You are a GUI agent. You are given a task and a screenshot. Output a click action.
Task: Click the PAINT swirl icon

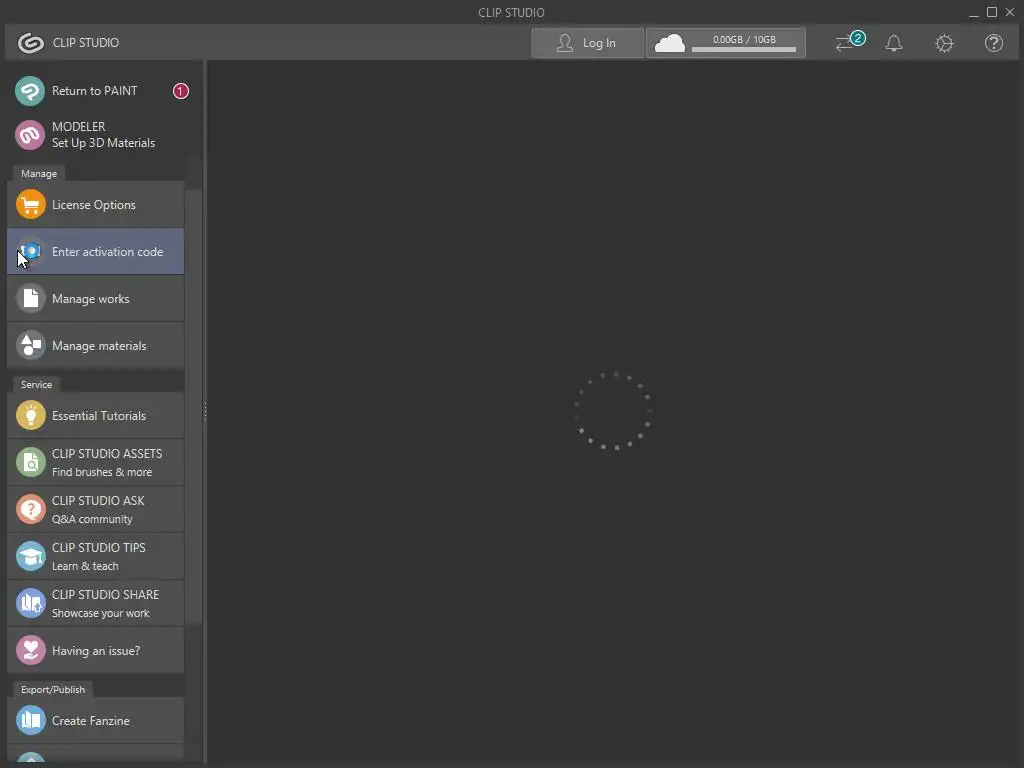pyautogui.click(x=30, y=91)
